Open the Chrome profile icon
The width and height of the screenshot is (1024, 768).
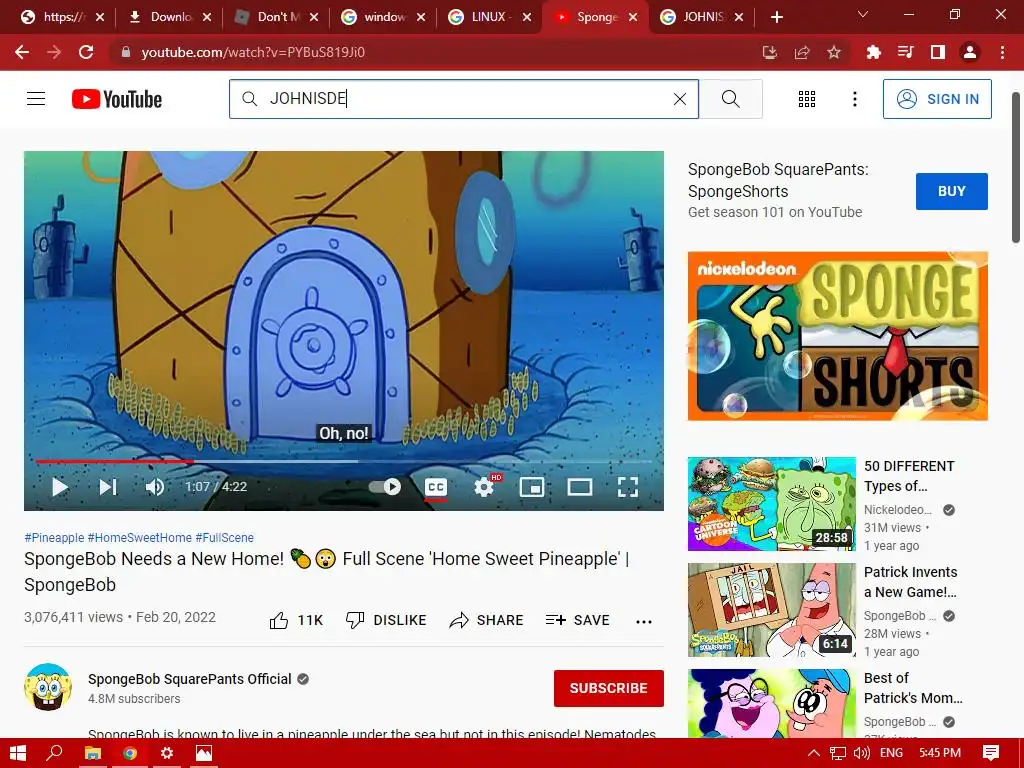[970, 52]
